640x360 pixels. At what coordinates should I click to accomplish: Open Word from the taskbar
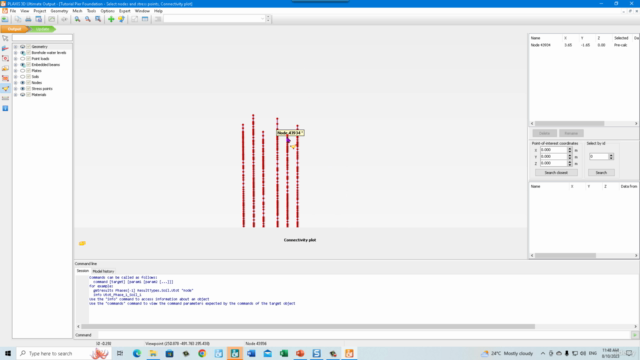point(251,353)
